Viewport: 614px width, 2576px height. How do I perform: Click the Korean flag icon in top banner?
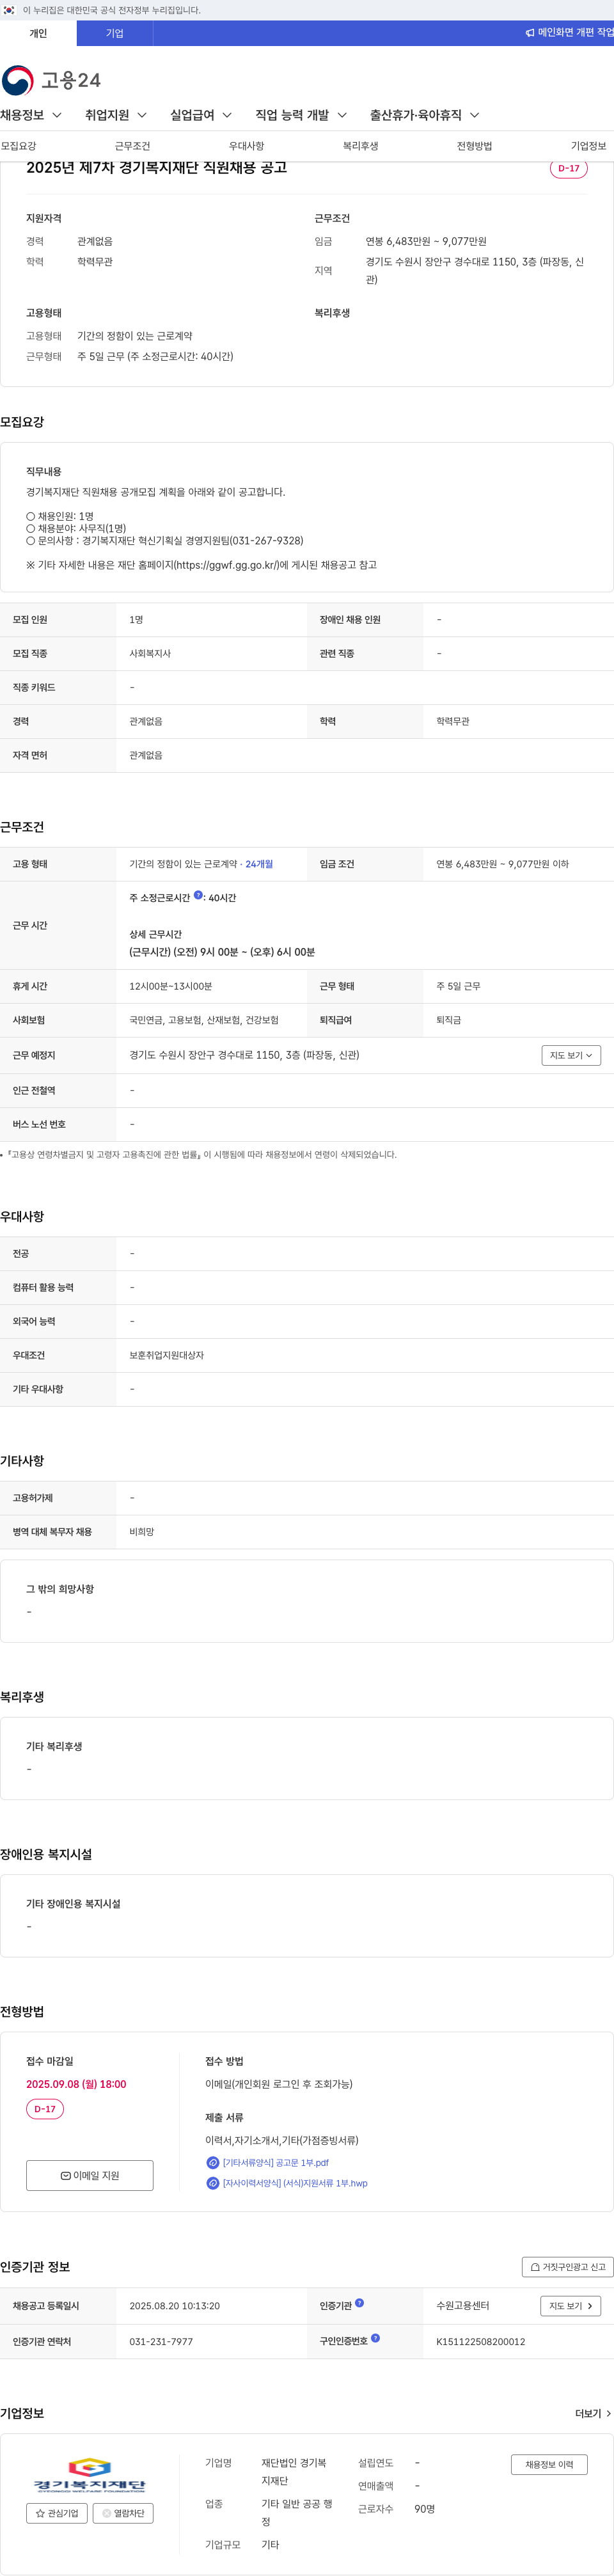[x=9, y=10]
